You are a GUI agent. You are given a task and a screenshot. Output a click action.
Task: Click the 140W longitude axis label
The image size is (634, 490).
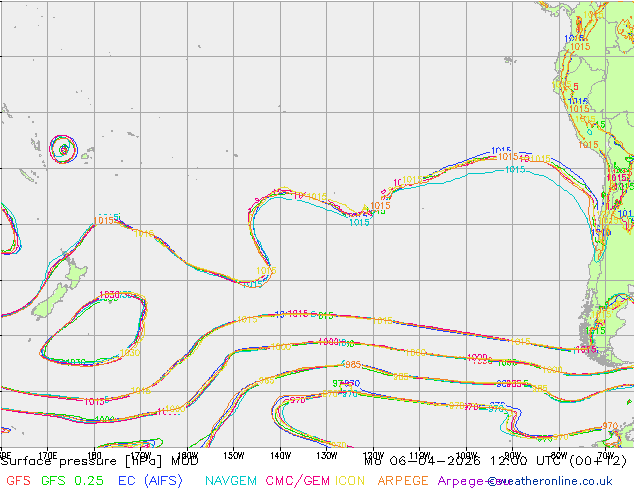(280, 456)
